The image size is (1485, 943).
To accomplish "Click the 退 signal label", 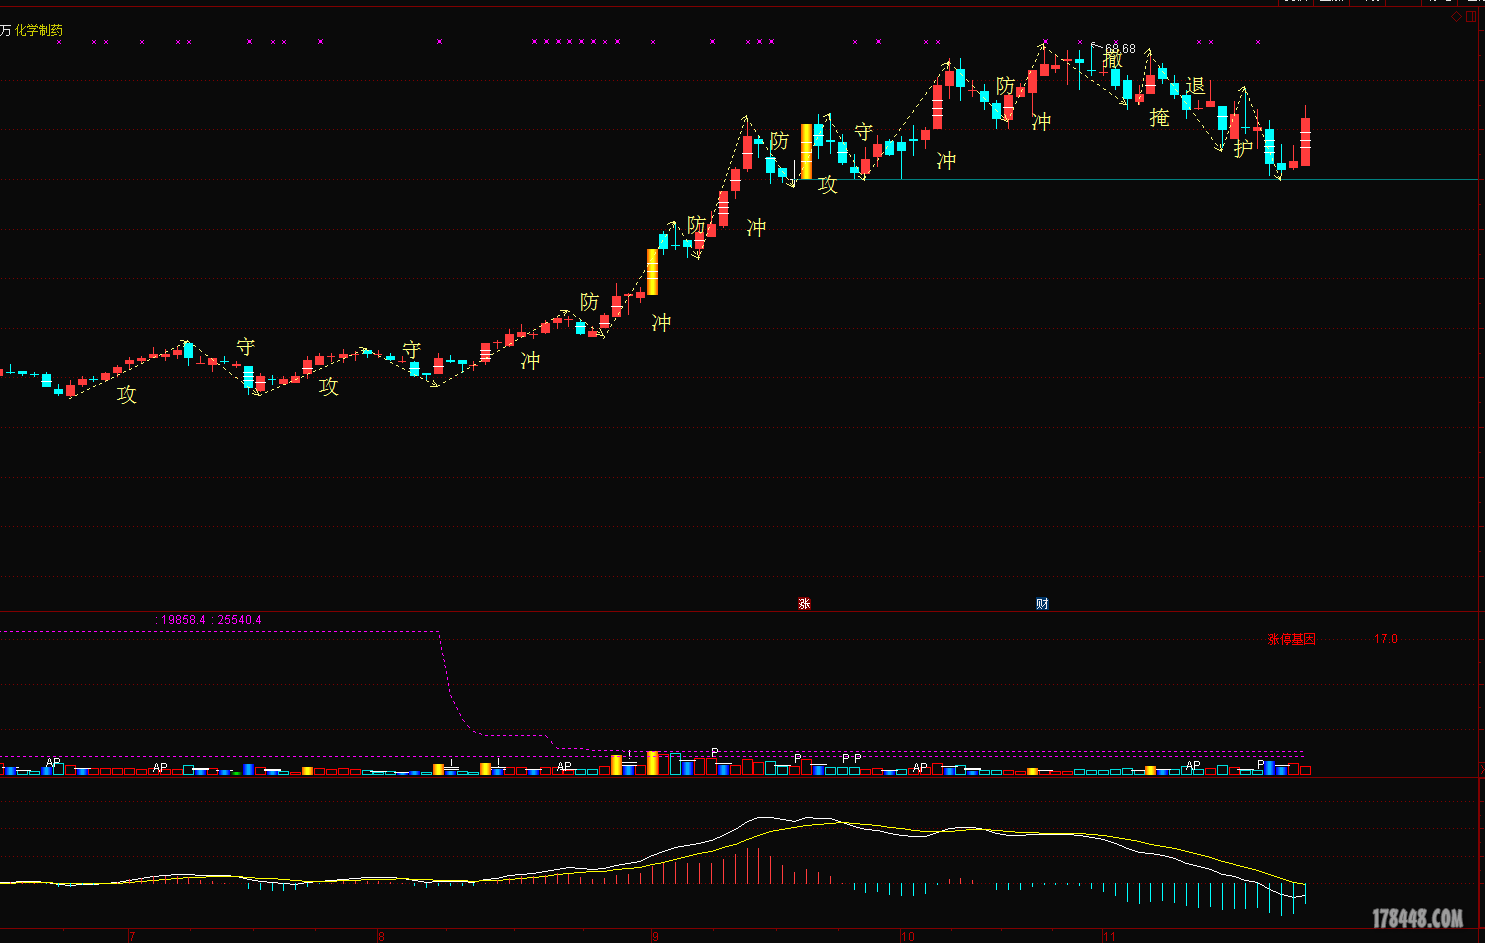I will 1195,86.
